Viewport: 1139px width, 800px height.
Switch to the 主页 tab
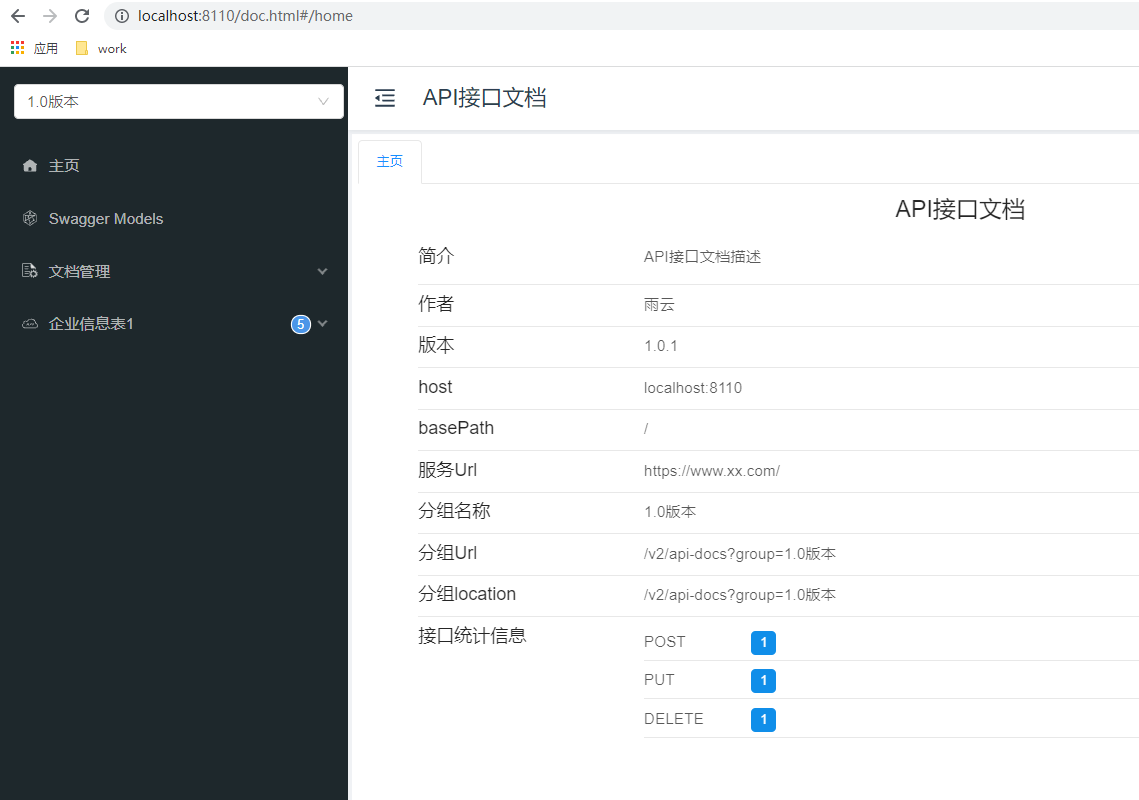tap(390, 161)
